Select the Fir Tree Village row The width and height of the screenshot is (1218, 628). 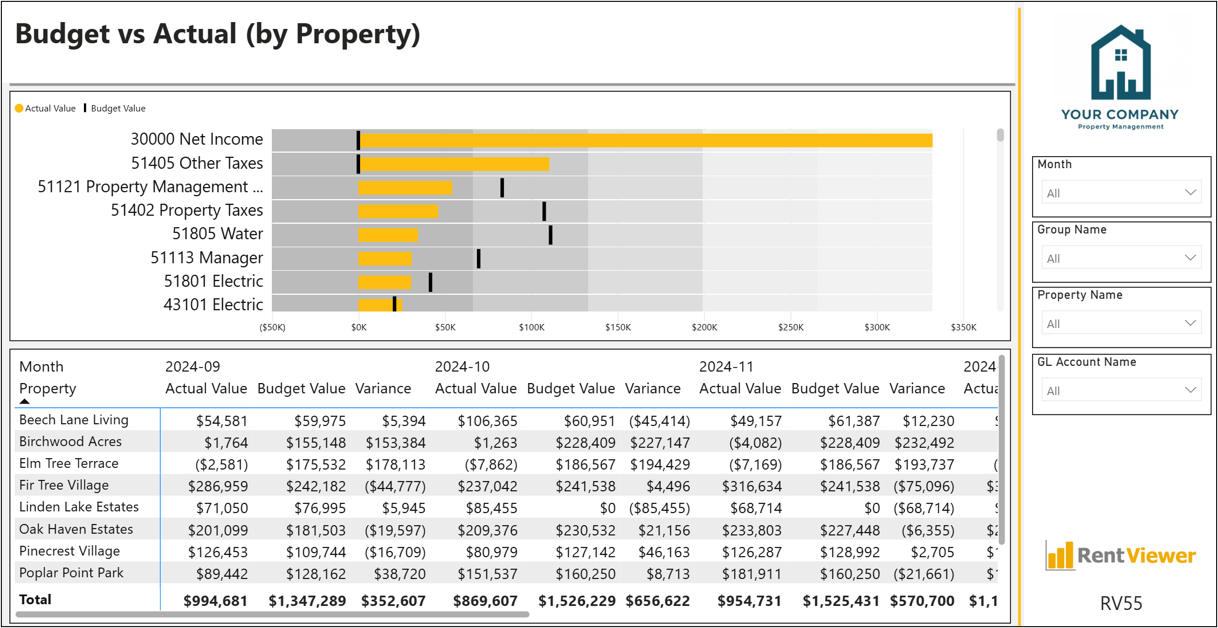[64, 485]
